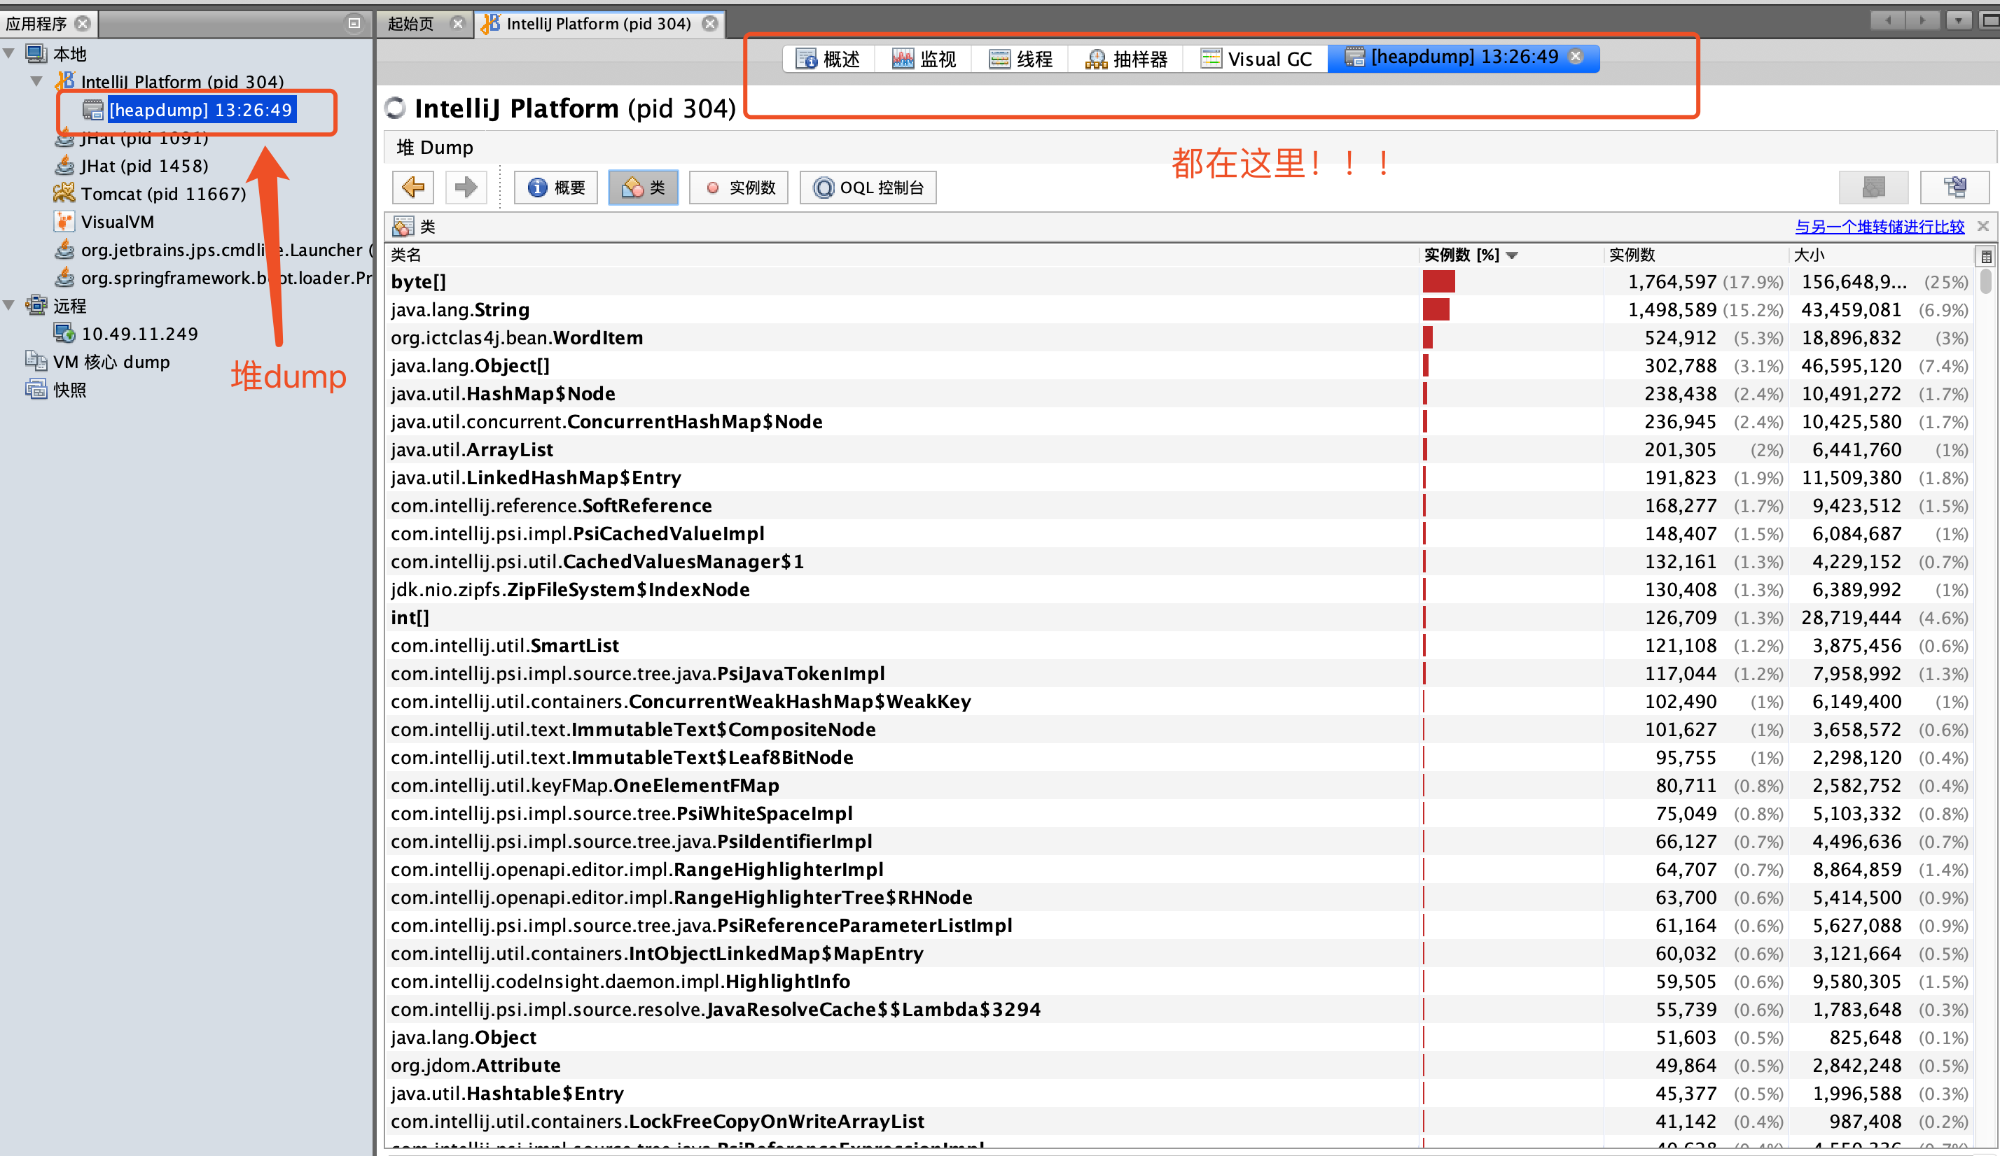The width and height of the screenshot is (2000, 1156).
Task: Close the 起始页 tab
Action: click(458, 23)
